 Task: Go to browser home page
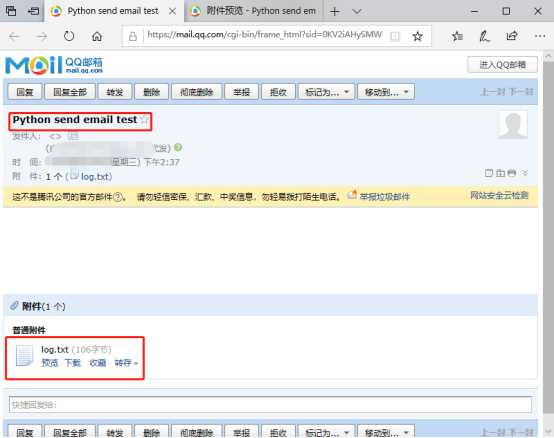(96, 36)
